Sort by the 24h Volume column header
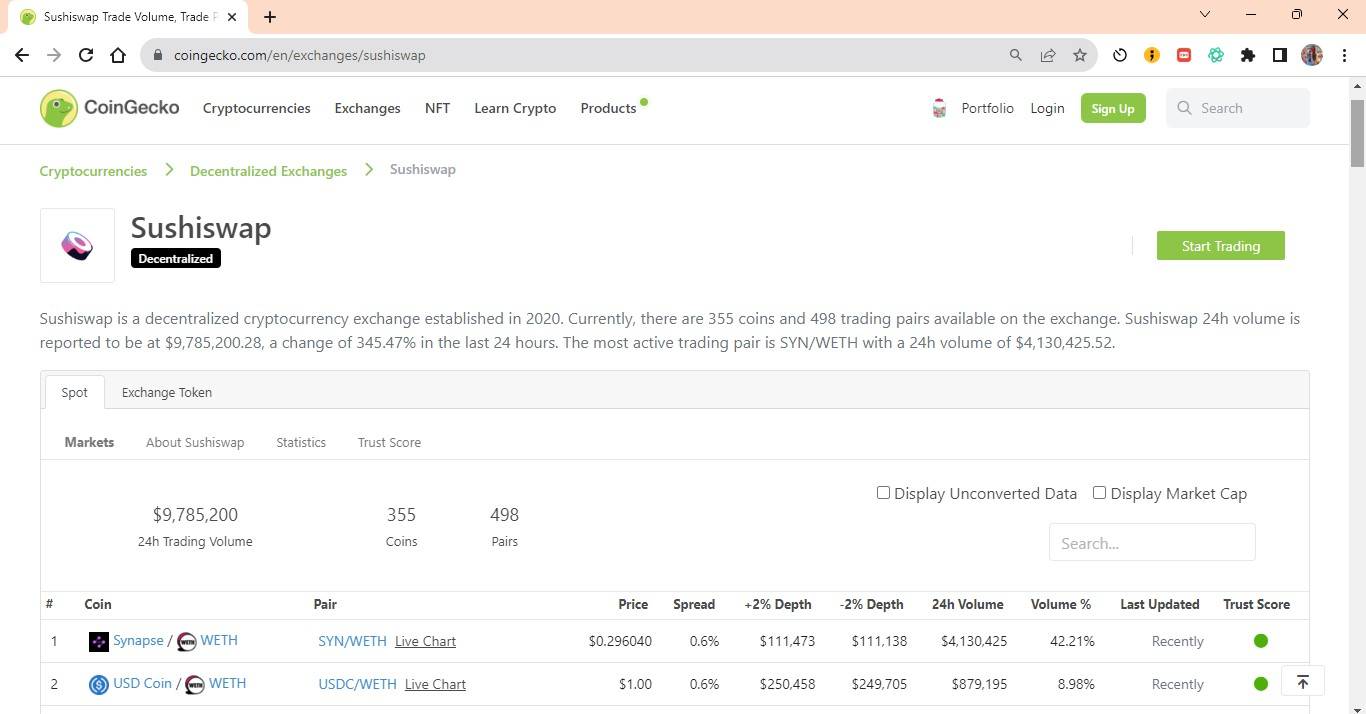Screen dimensions: 1366x714 click(967, 604)
